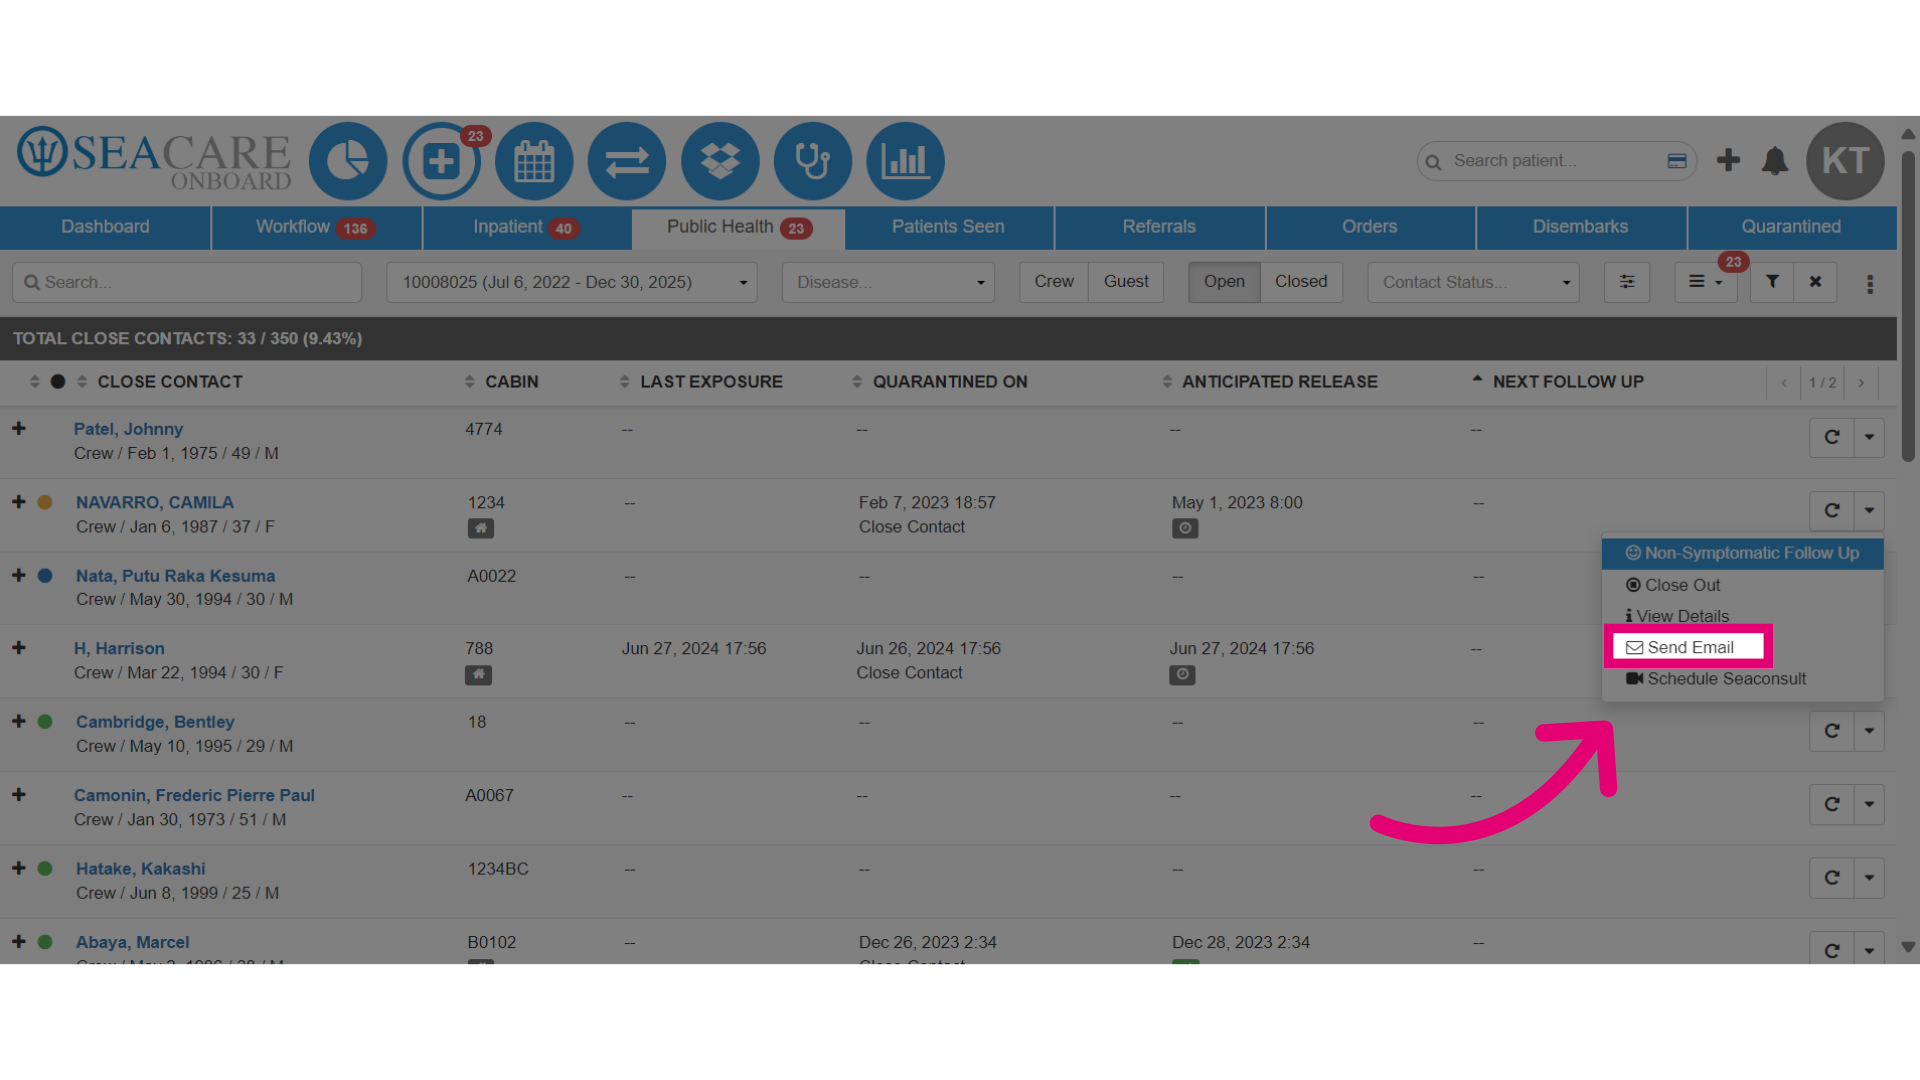The width and height of the screenshot is (1920, 1080).
Task: Refresh the Patel, Johnny row
Action: coord(1832,437)
